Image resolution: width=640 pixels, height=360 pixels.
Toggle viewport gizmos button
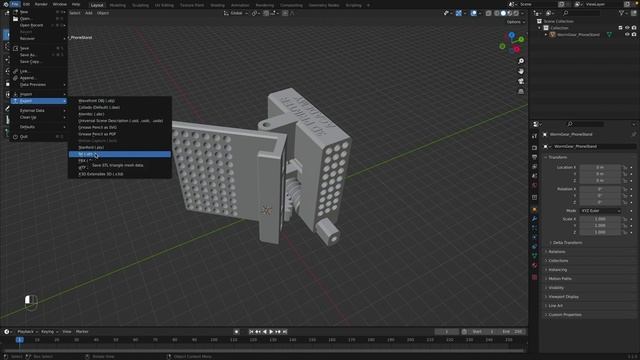coord(459,13)
